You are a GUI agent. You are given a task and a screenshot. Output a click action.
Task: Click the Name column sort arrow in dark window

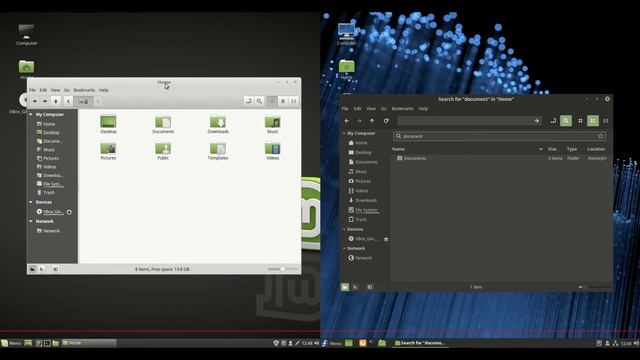[541, 149]
